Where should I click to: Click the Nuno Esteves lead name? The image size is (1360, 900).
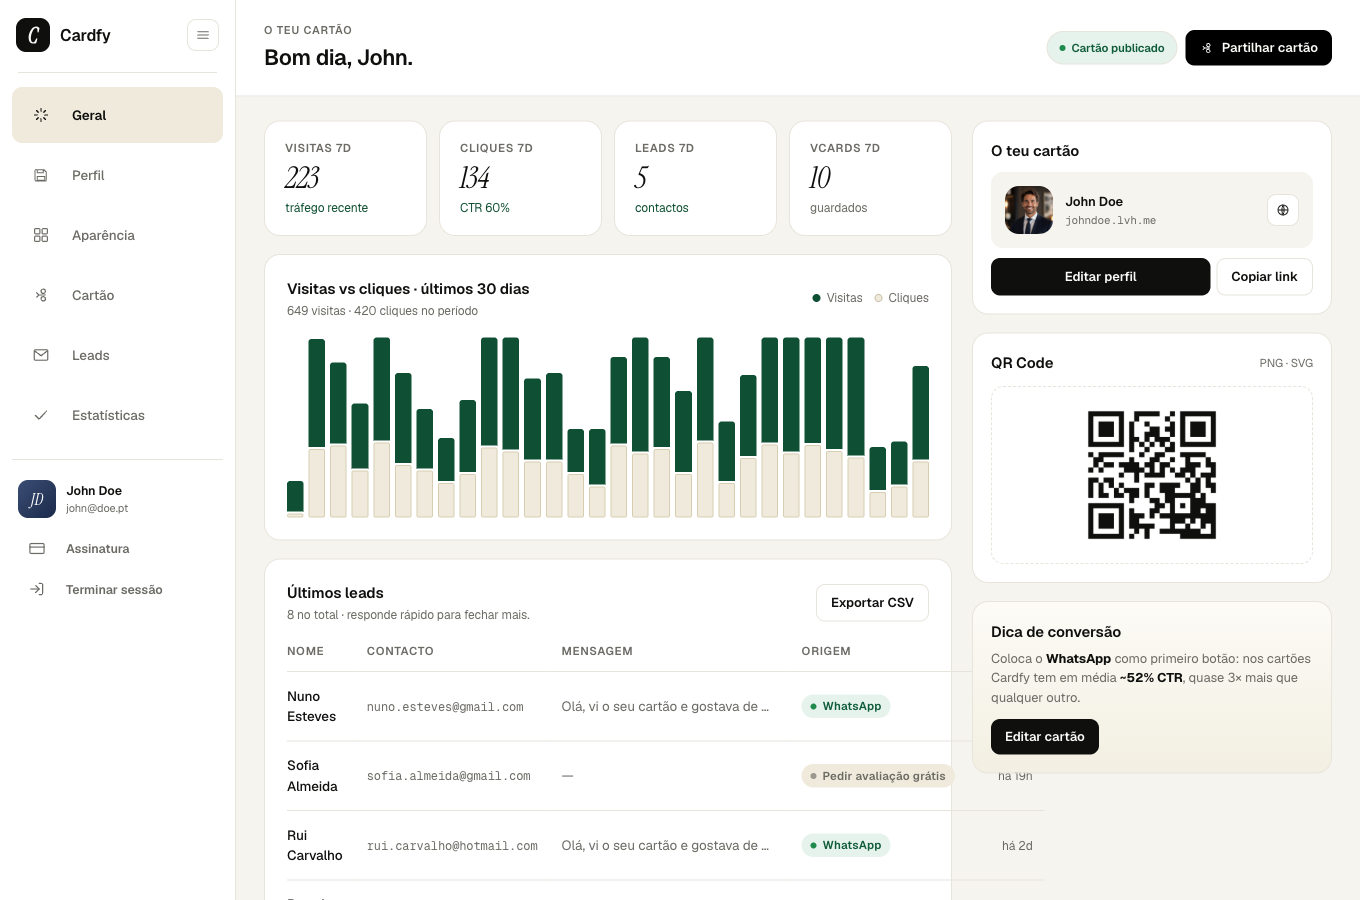pyautogui.click(x=311, y=706)
